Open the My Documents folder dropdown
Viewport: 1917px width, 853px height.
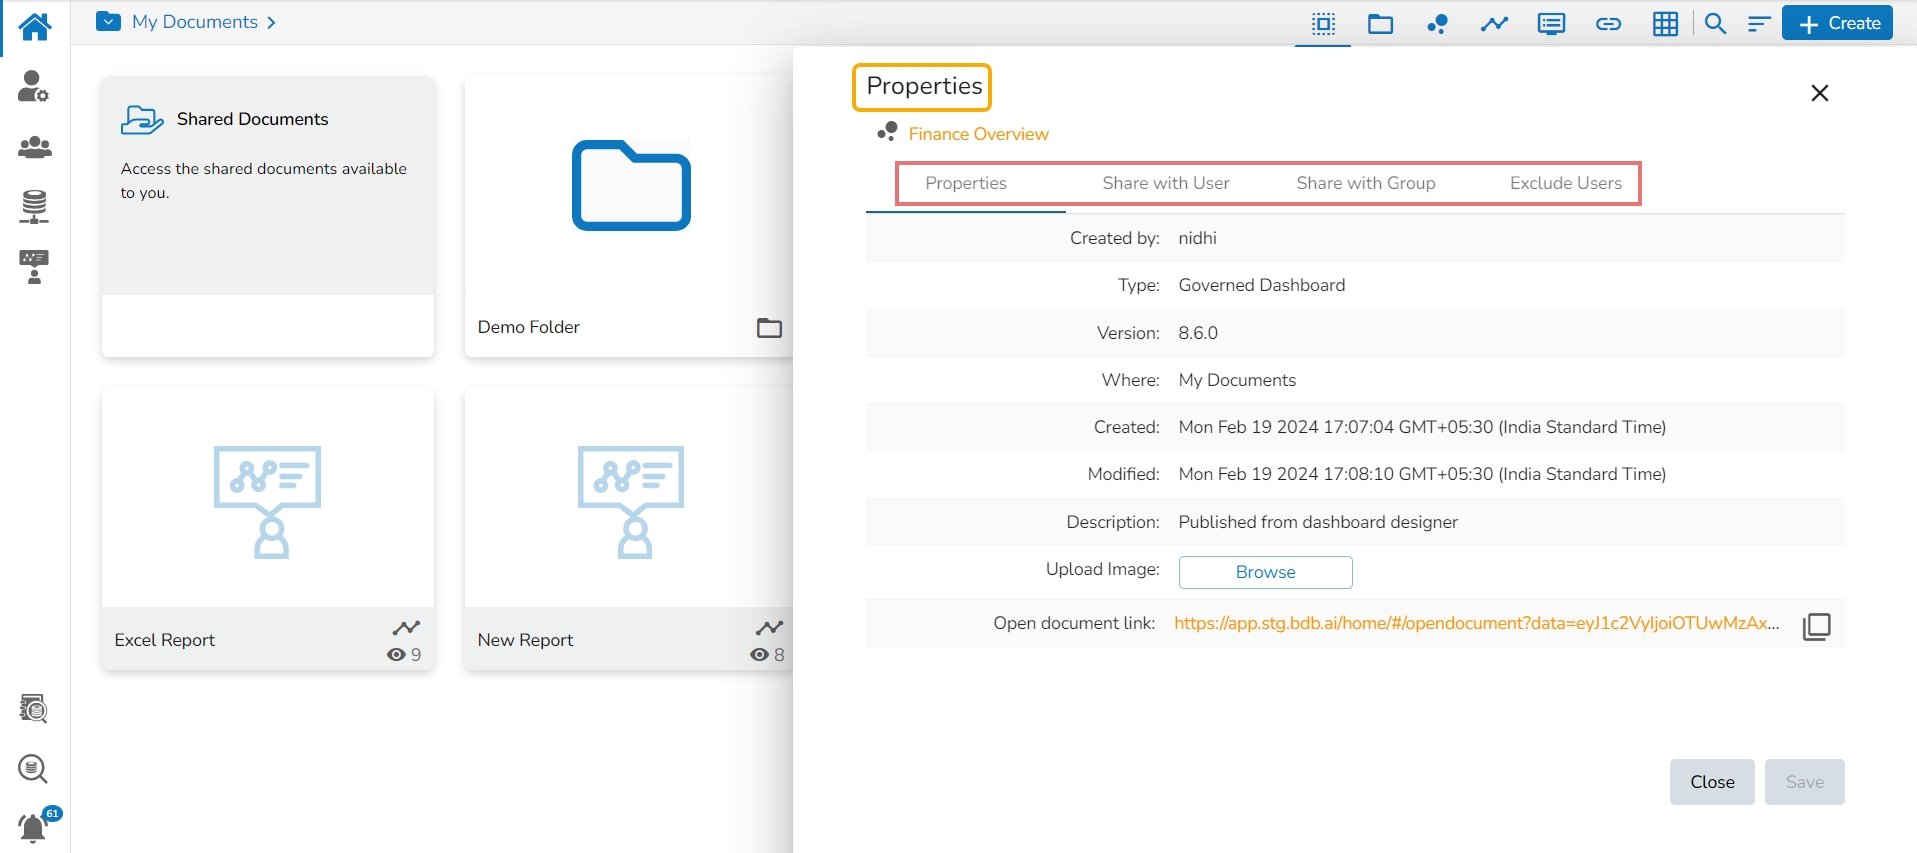pos(108,22)
